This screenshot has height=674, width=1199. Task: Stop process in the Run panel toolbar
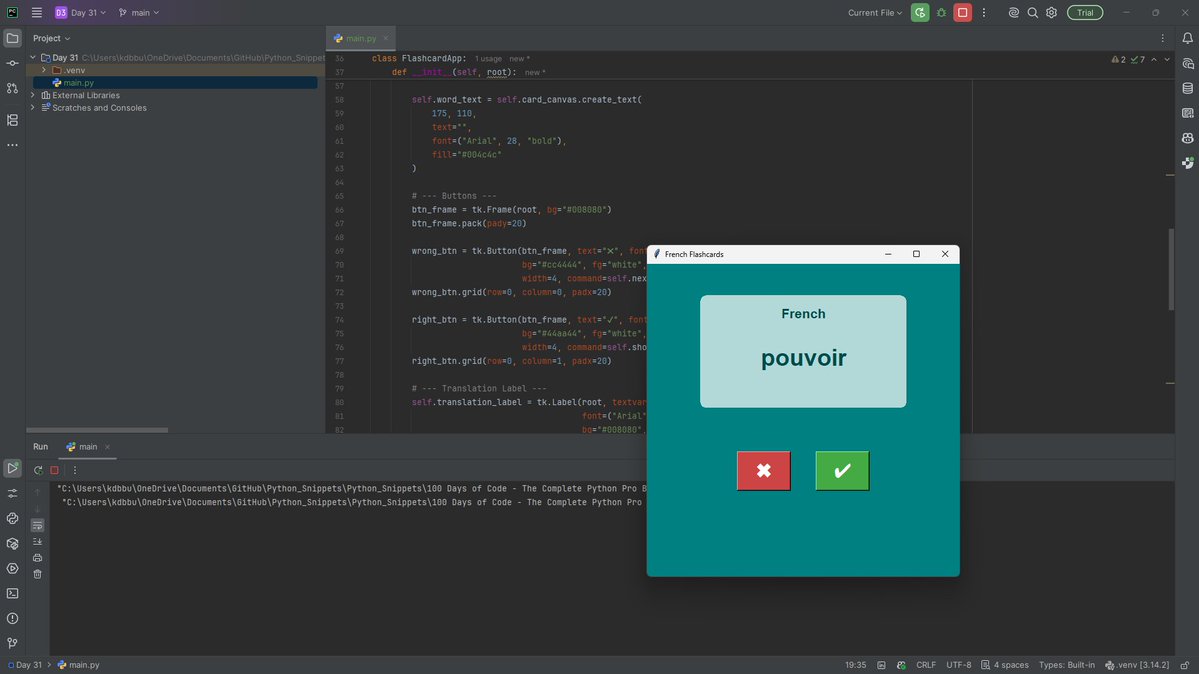click(54, 470)
